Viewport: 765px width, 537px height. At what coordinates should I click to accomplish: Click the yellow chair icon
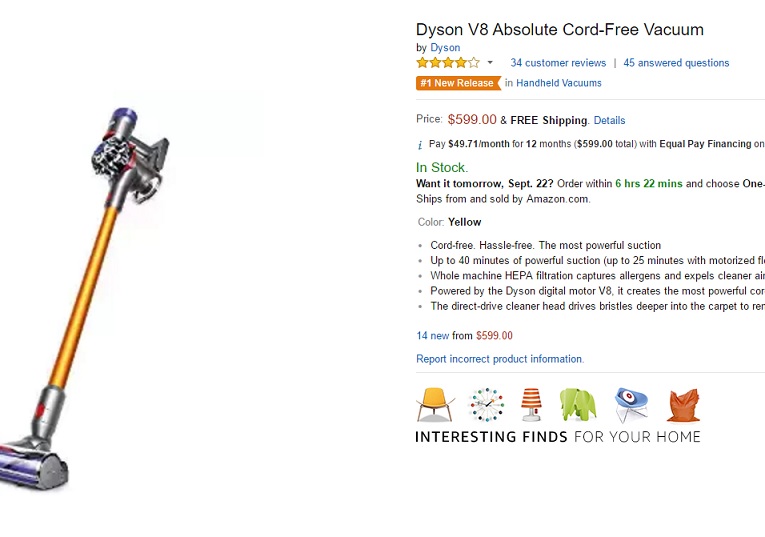click(435, 405)
